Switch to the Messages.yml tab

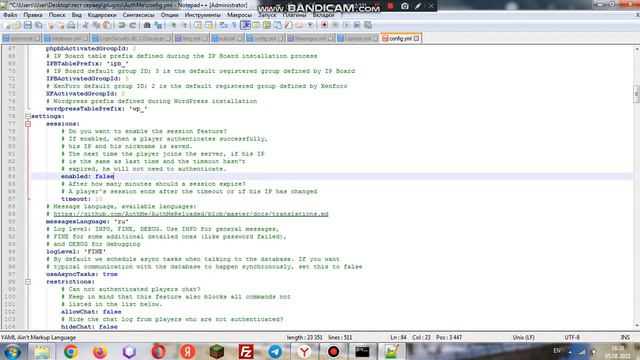tap(310, 38)
